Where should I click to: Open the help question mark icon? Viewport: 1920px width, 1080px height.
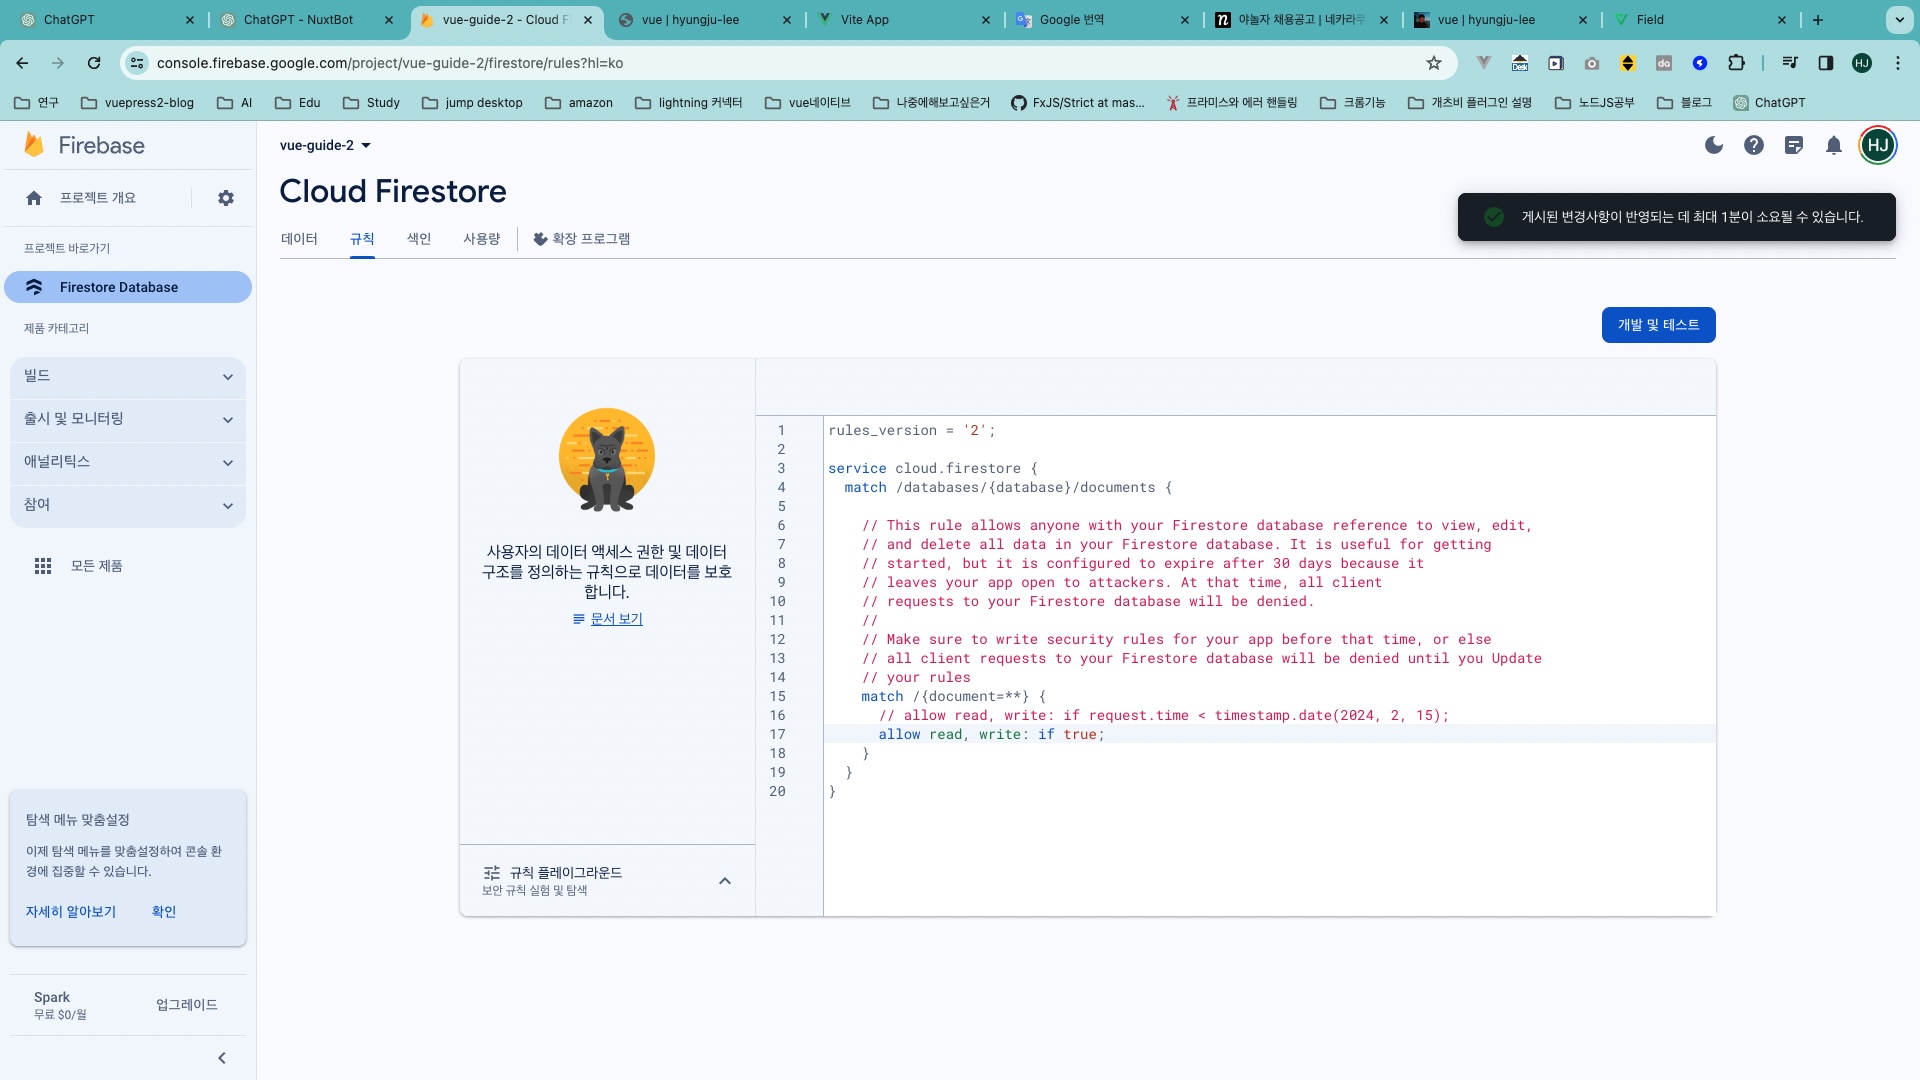point(1754,145)
